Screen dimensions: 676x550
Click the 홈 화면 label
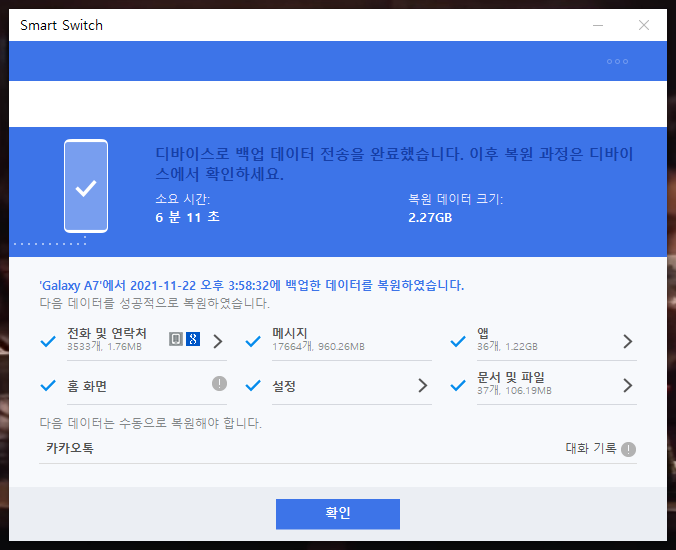(x=87, y=386)
